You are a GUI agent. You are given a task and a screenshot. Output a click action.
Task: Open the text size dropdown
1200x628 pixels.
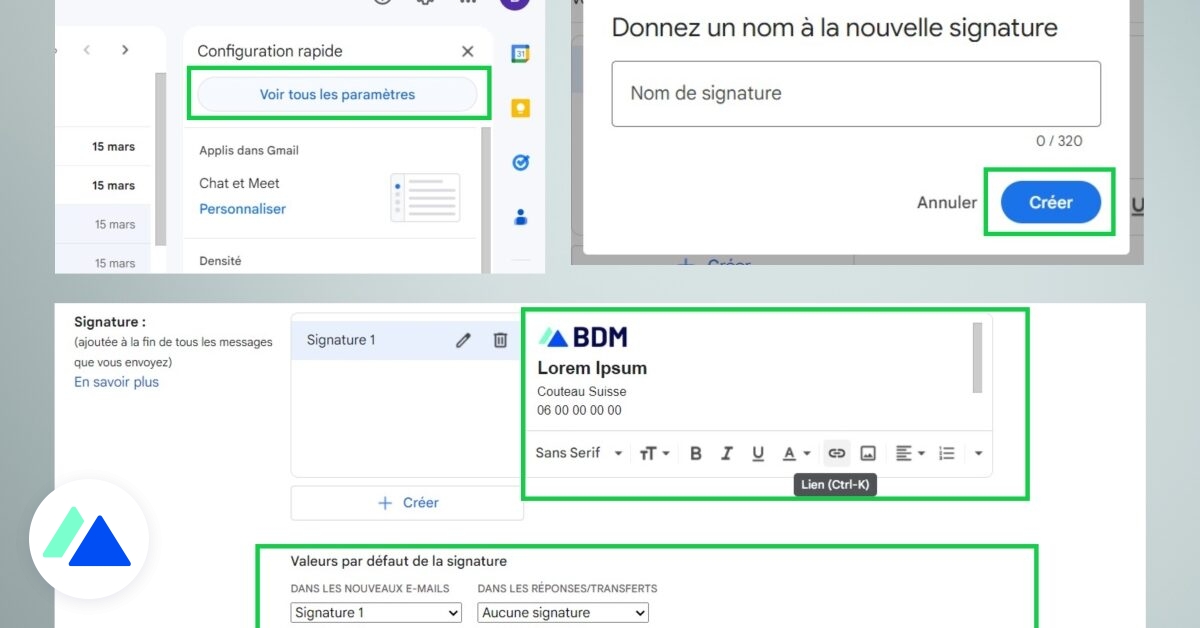tap(654, 452)
